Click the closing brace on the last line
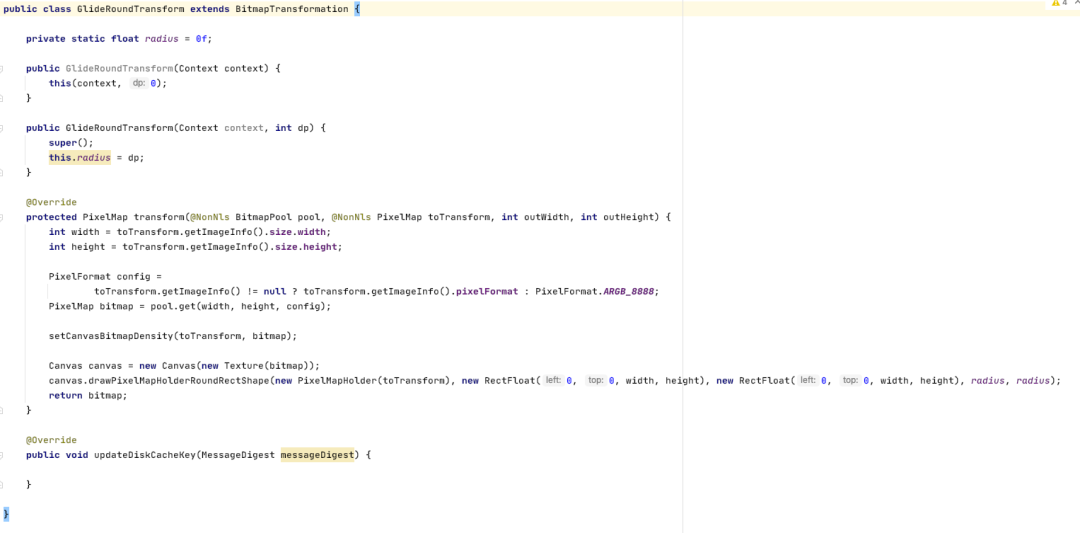Screen dimensions: 1080x533 coord(5,513)
